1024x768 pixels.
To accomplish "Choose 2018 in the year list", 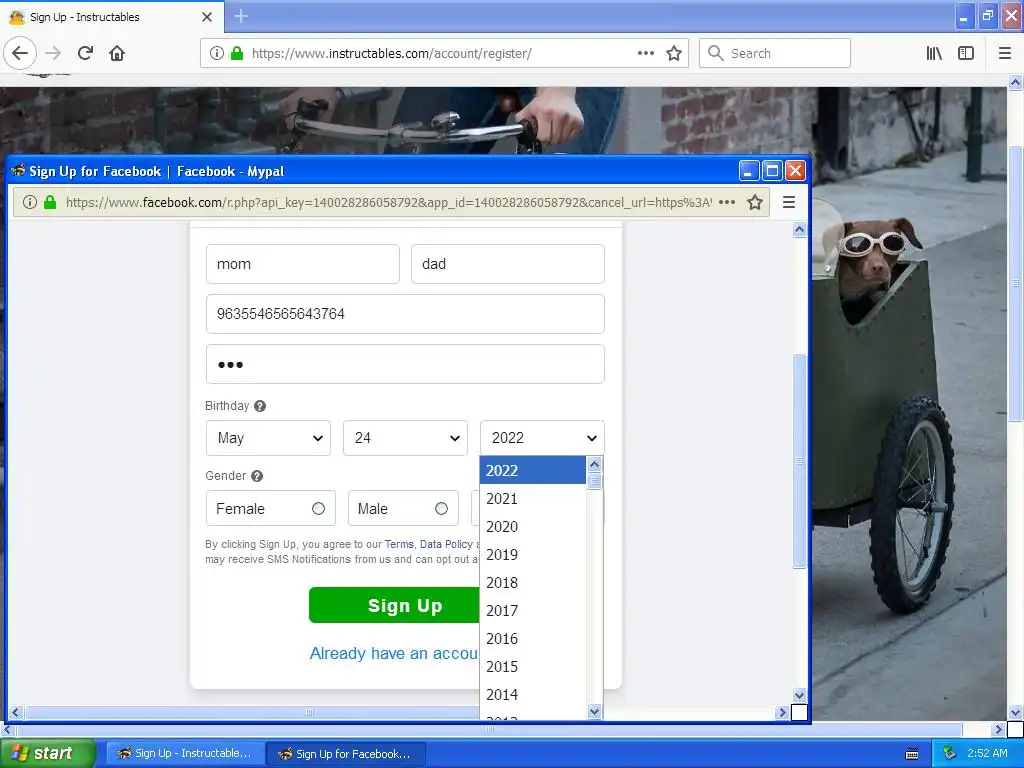I will (533, 583).
